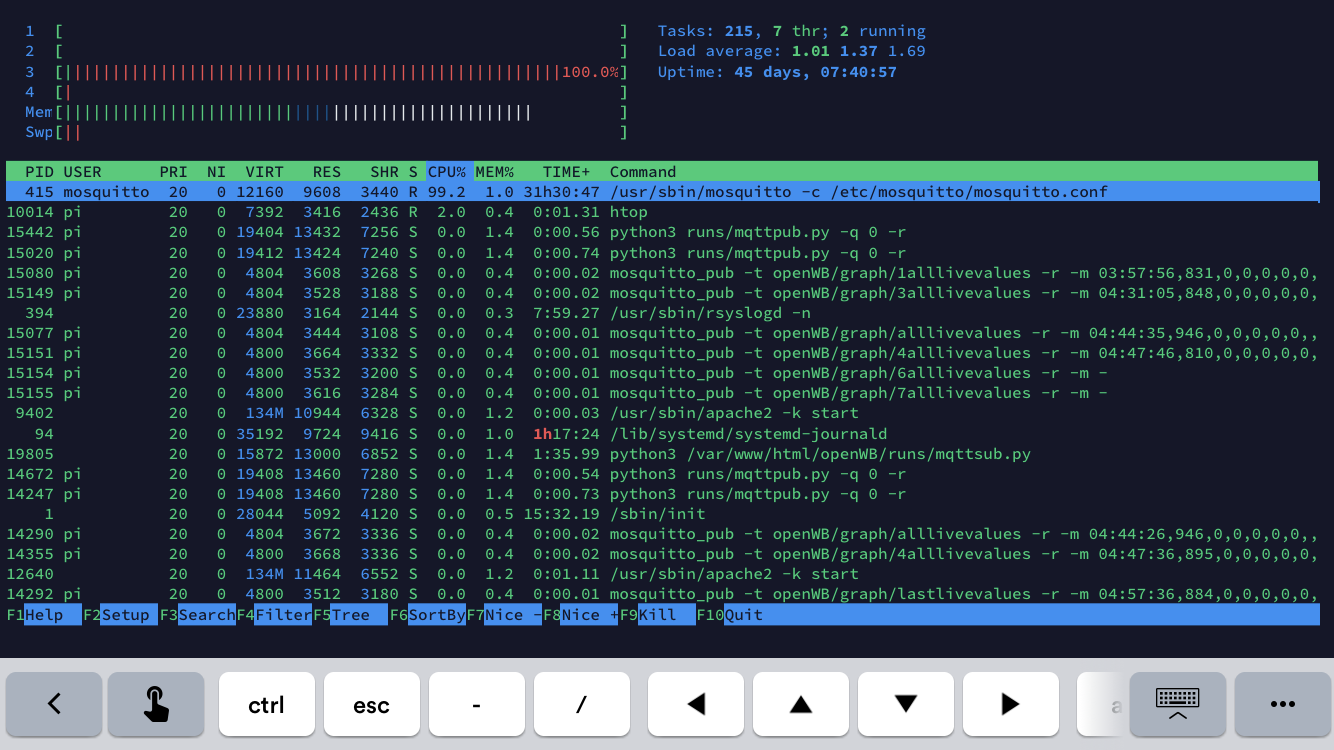
Task: Select the 3alllivevalues row PID 15149
Action: [662, 293]
